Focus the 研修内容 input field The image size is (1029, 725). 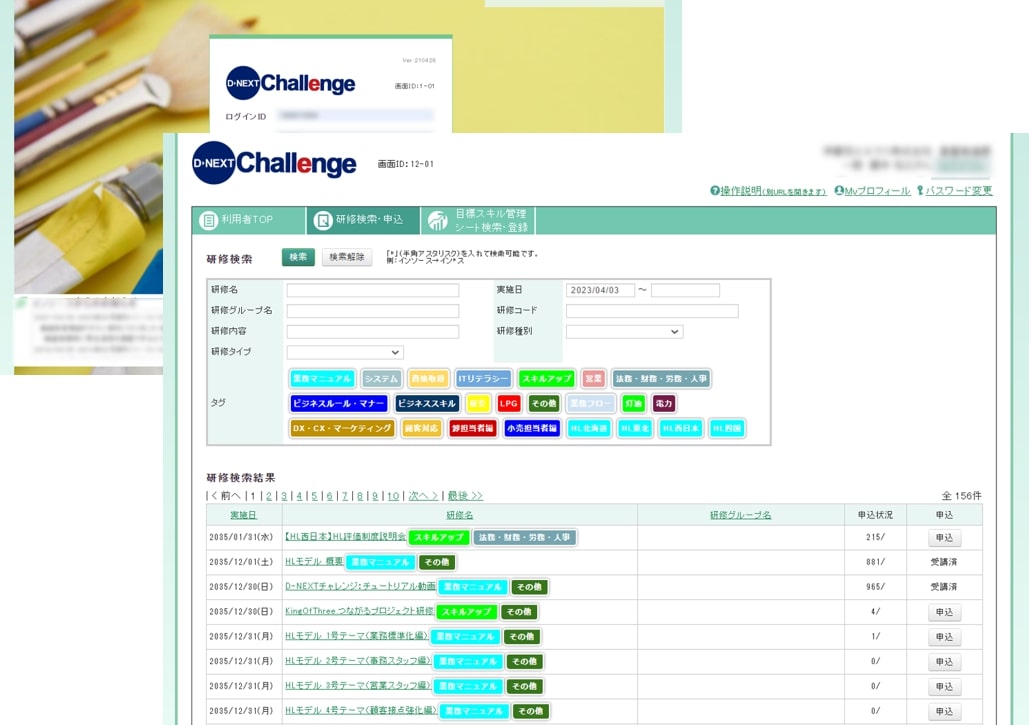(x=373, y=331)
